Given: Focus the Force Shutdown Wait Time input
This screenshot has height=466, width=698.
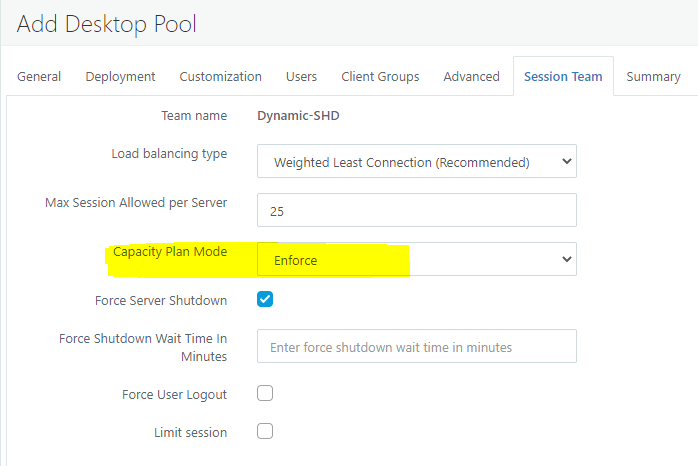Looking at the screenshot, I should click(x=416, y=347).
